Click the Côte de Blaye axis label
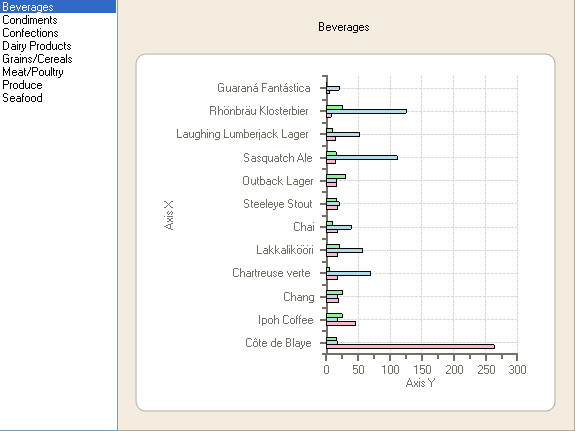The height and width of the screenshot is (431, 575). click(278, 343)
